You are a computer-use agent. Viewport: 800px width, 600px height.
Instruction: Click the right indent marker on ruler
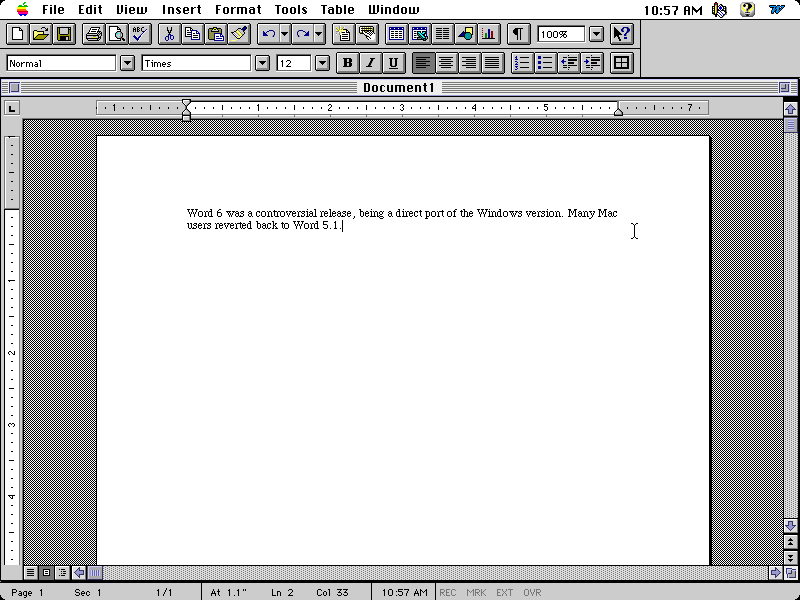[618, 111]
